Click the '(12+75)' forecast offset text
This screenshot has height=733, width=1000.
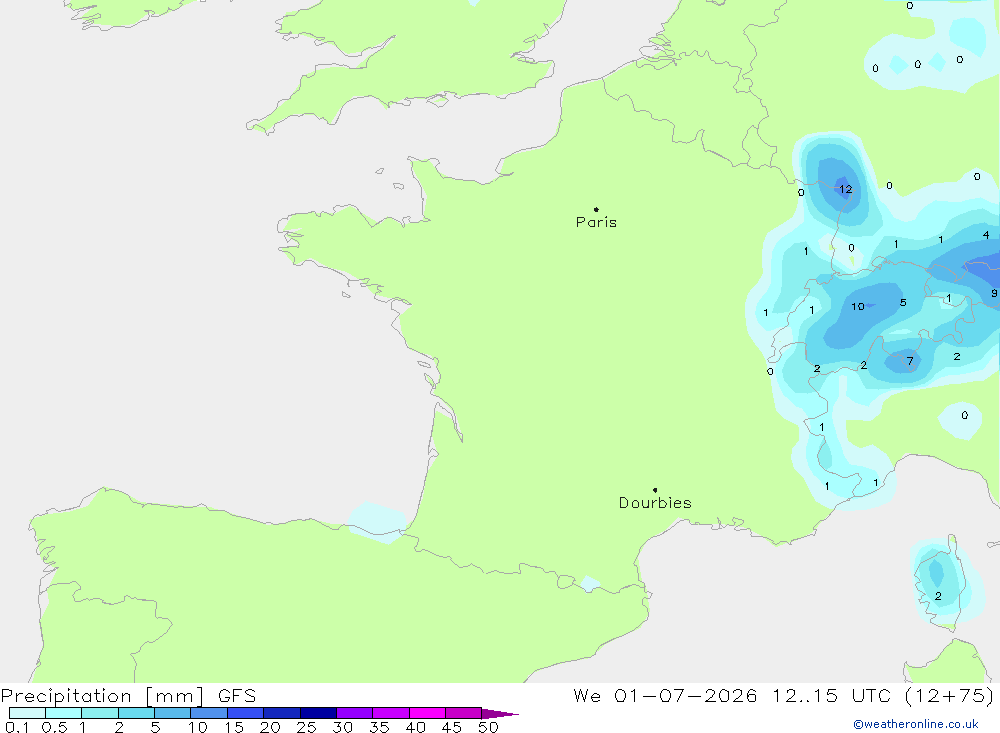[949, 695]
